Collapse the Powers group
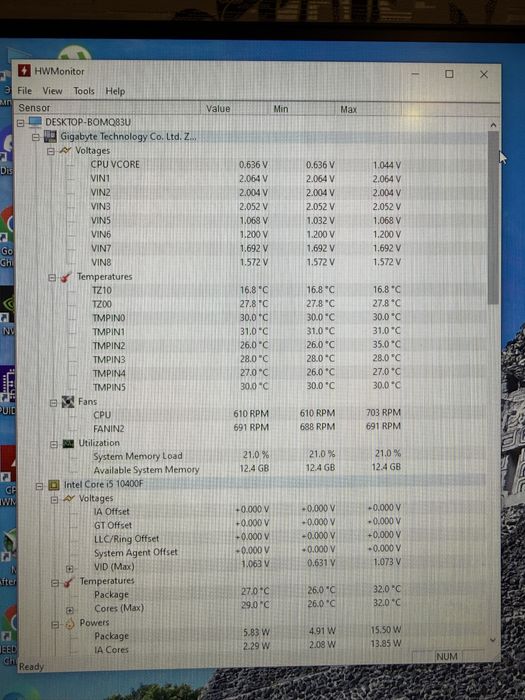525x700 pixels. pos(55,625)
